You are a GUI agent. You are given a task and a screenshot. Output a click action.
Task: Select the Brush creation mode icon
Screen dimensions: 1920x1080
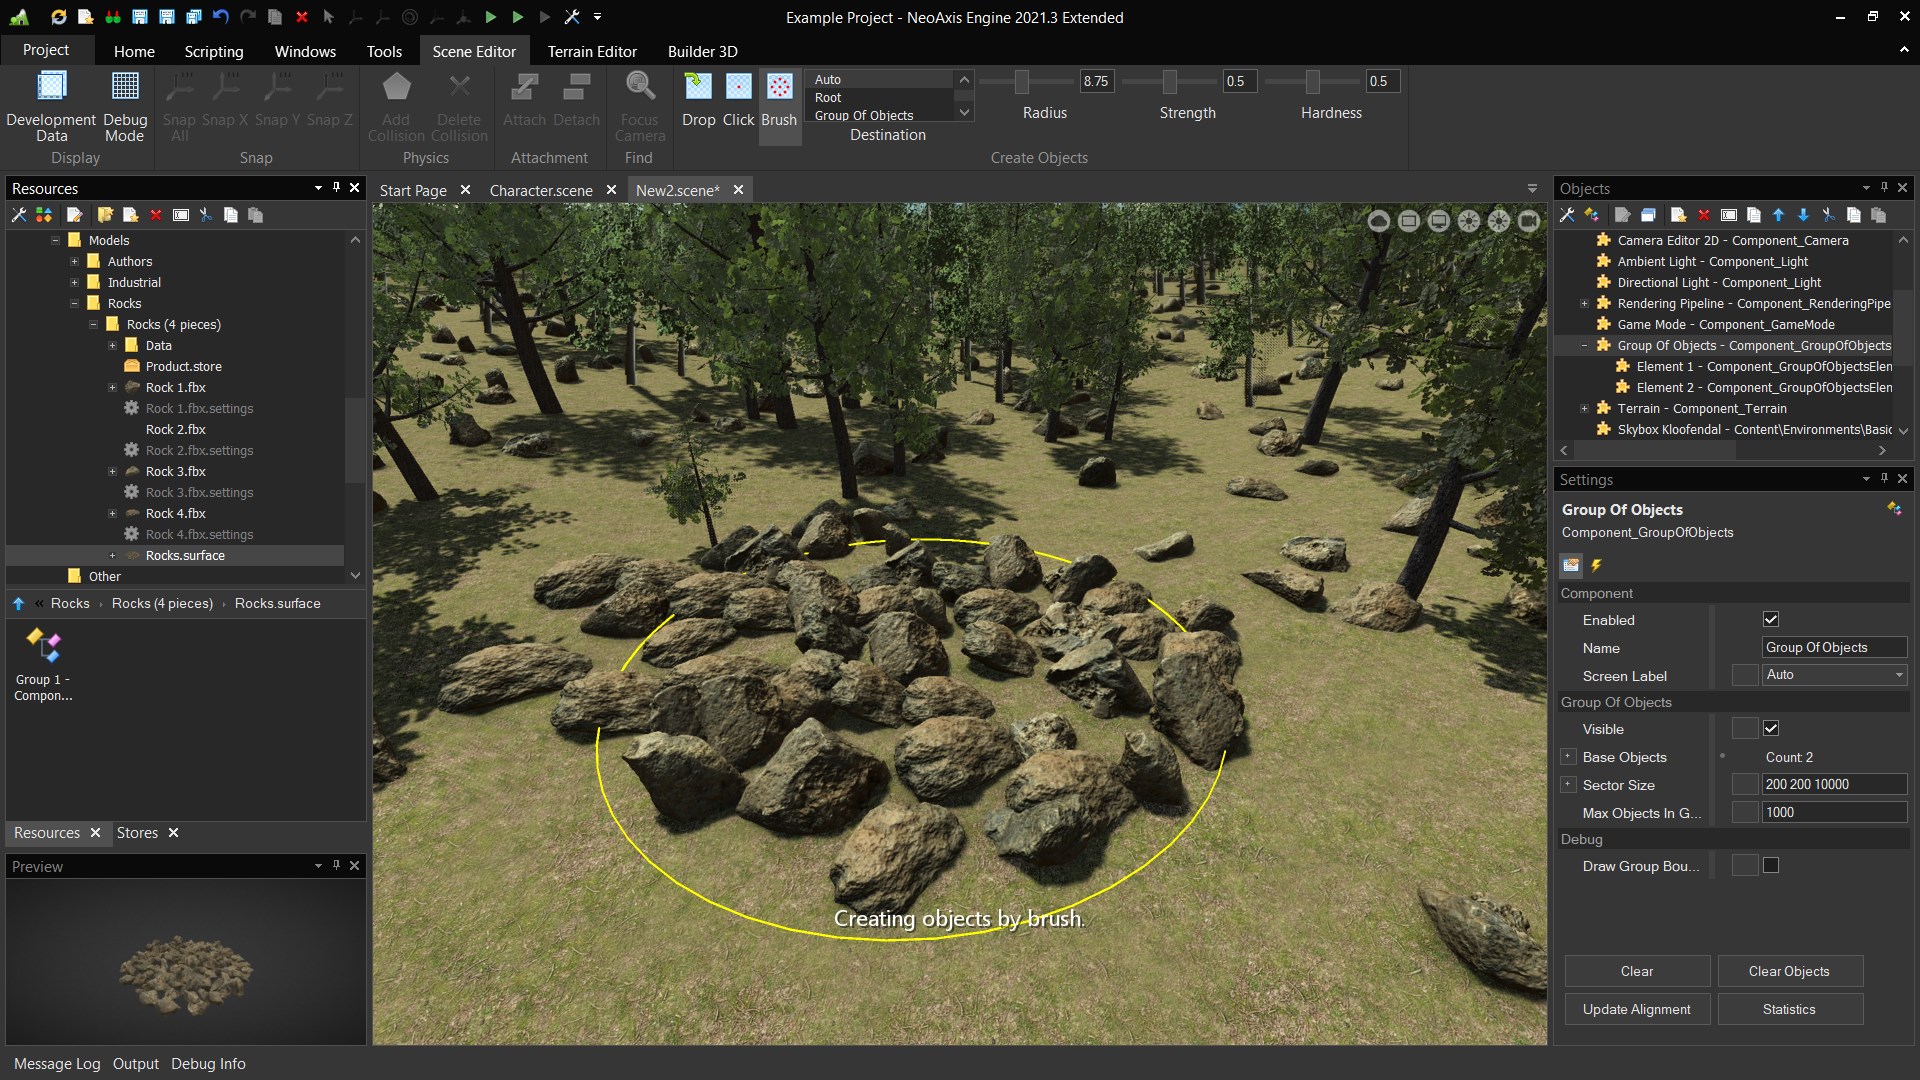pyautogui.click(x=779, y=87)
